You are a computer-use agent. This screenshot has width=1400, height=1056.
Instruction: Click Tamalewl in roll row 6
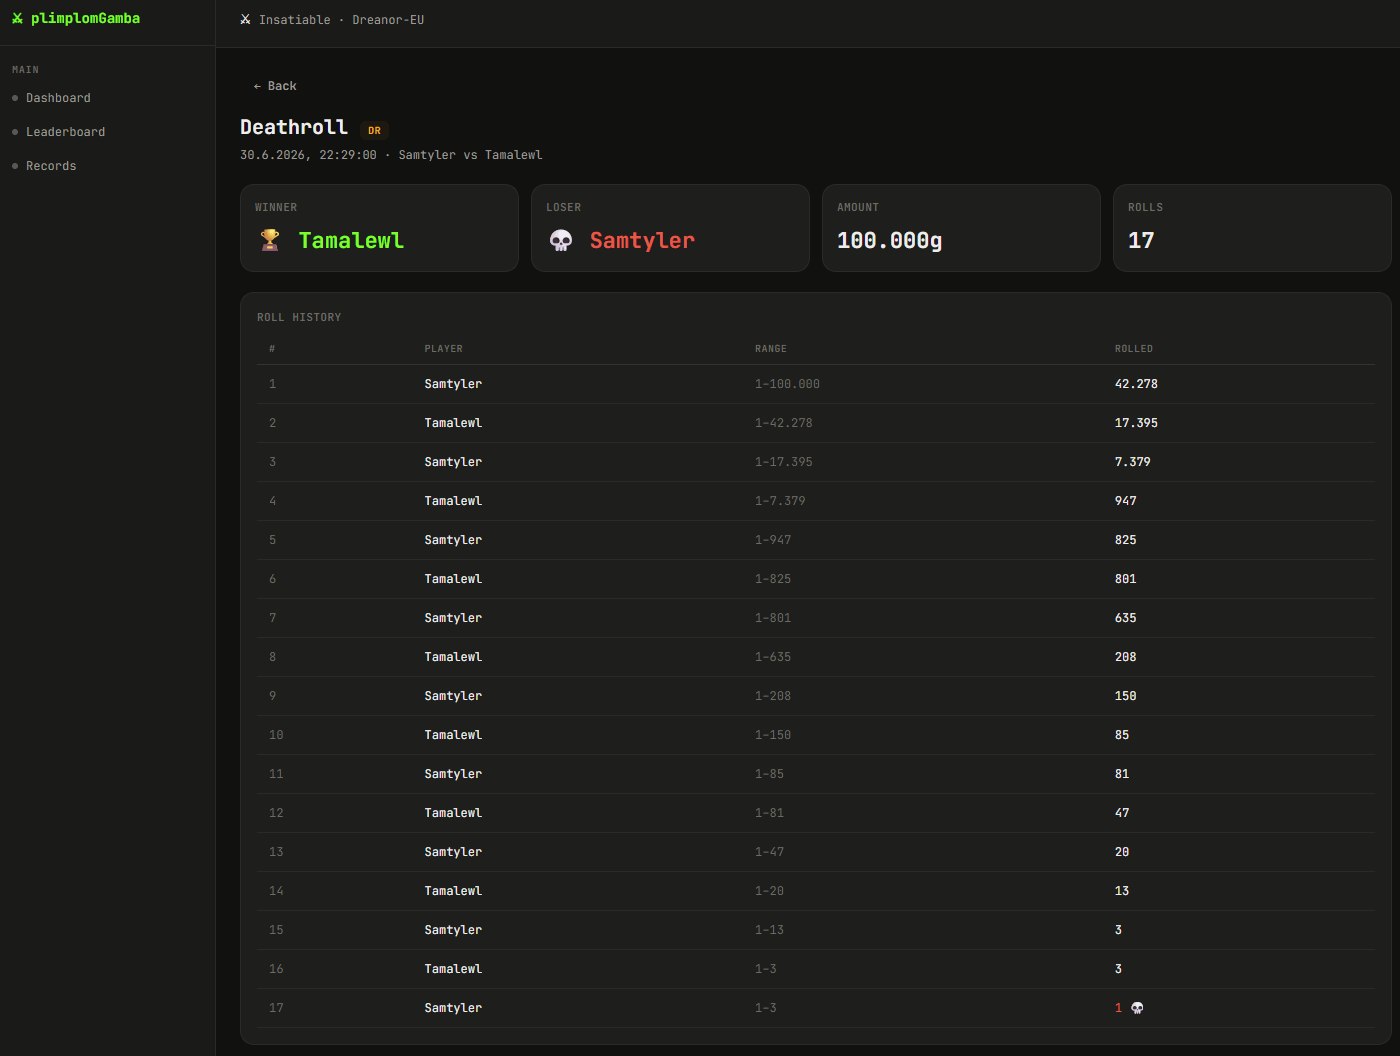tap(453, 579)
